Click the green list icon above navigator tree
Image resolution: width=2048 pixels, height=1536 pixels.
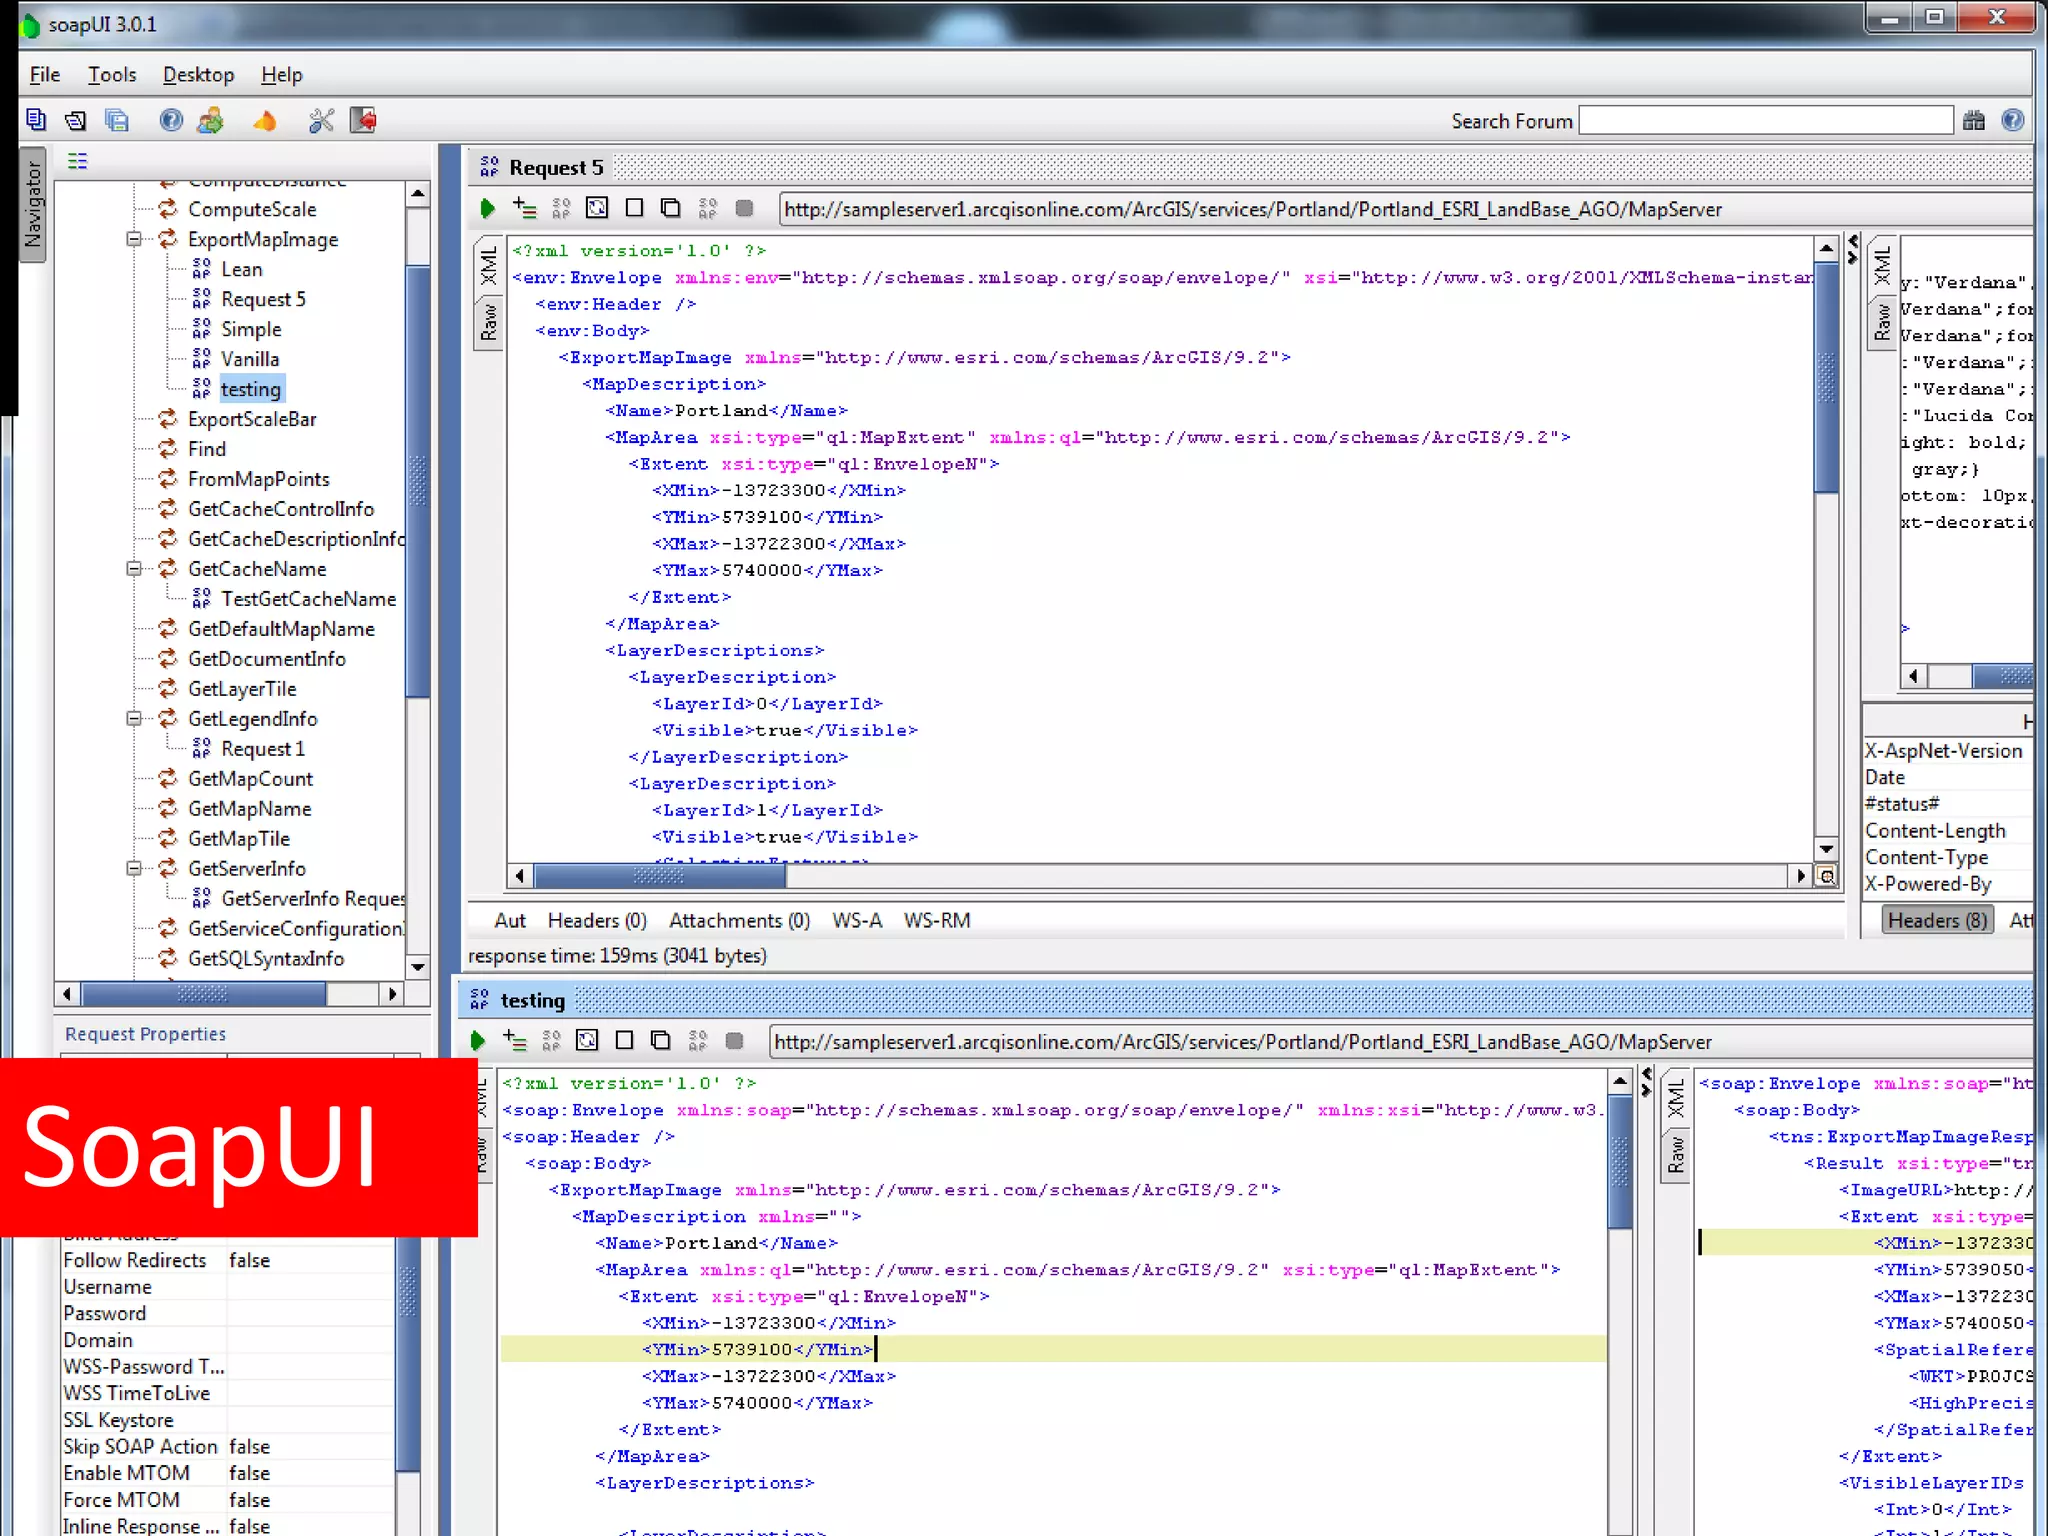coord(77,161)
